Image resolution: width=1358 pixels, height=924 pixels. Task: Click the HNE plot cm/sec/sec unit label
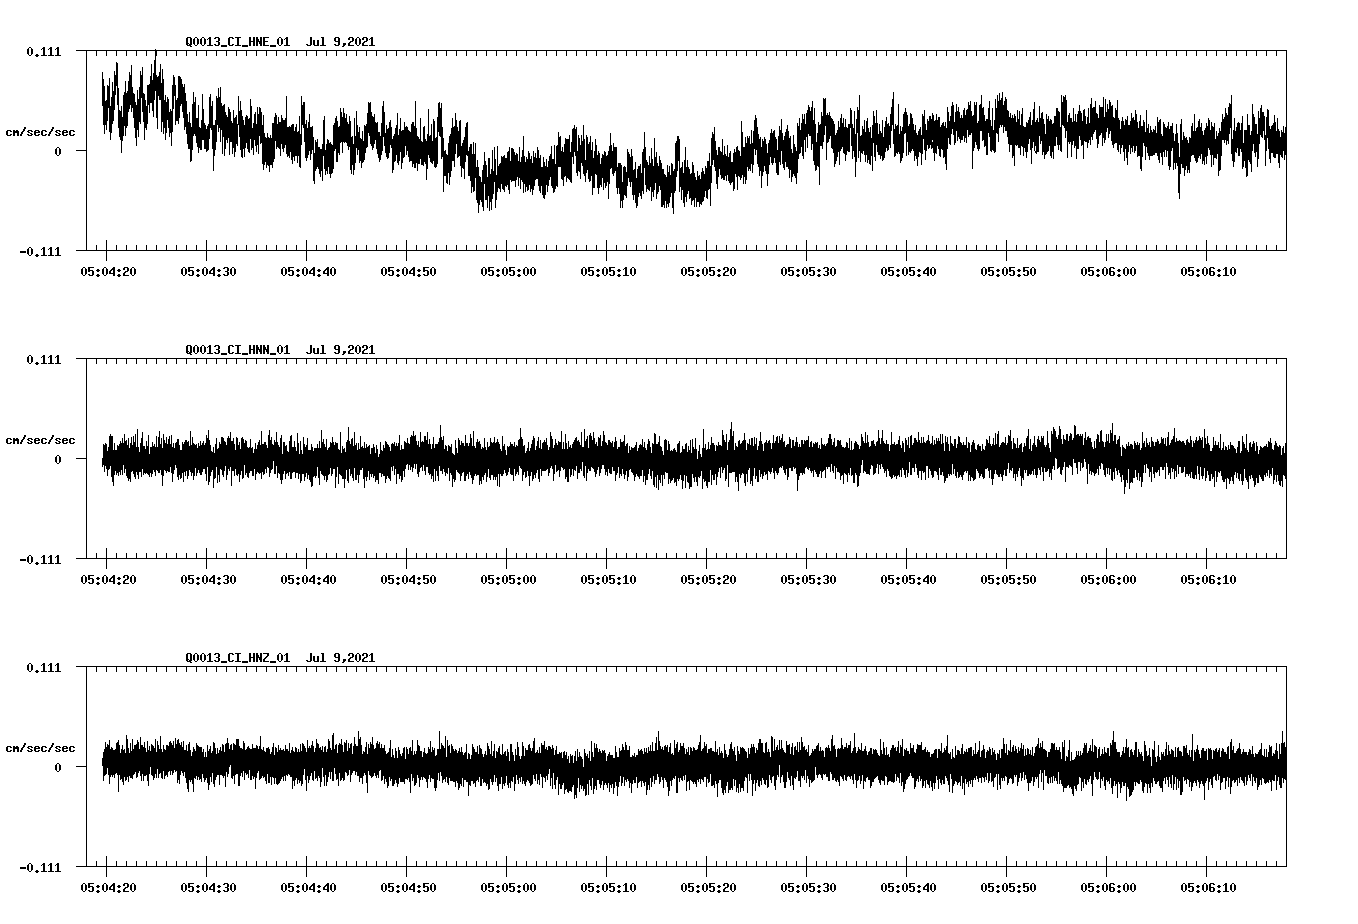pyautogui.click(x=40, y=132)
